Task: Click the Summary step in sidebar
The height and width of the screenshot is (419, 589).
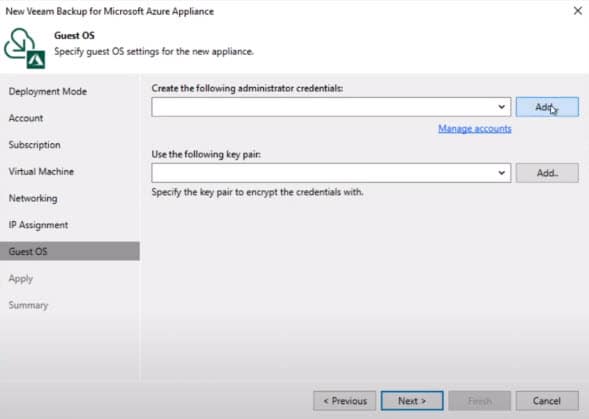Action: (x=29, y=305)
